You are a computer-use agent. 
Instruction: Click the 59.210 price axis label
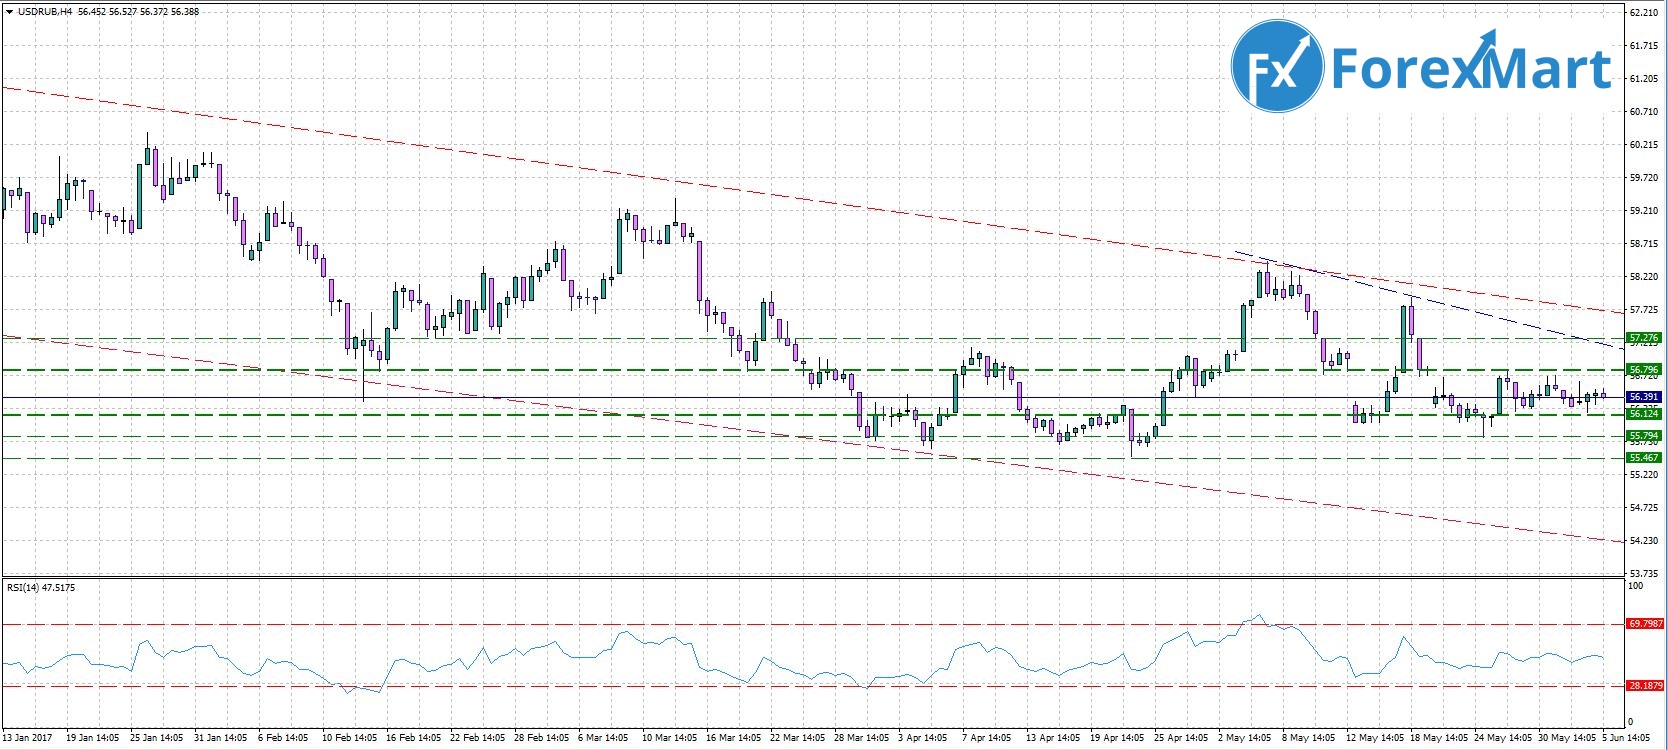(x=1644, y=211)
